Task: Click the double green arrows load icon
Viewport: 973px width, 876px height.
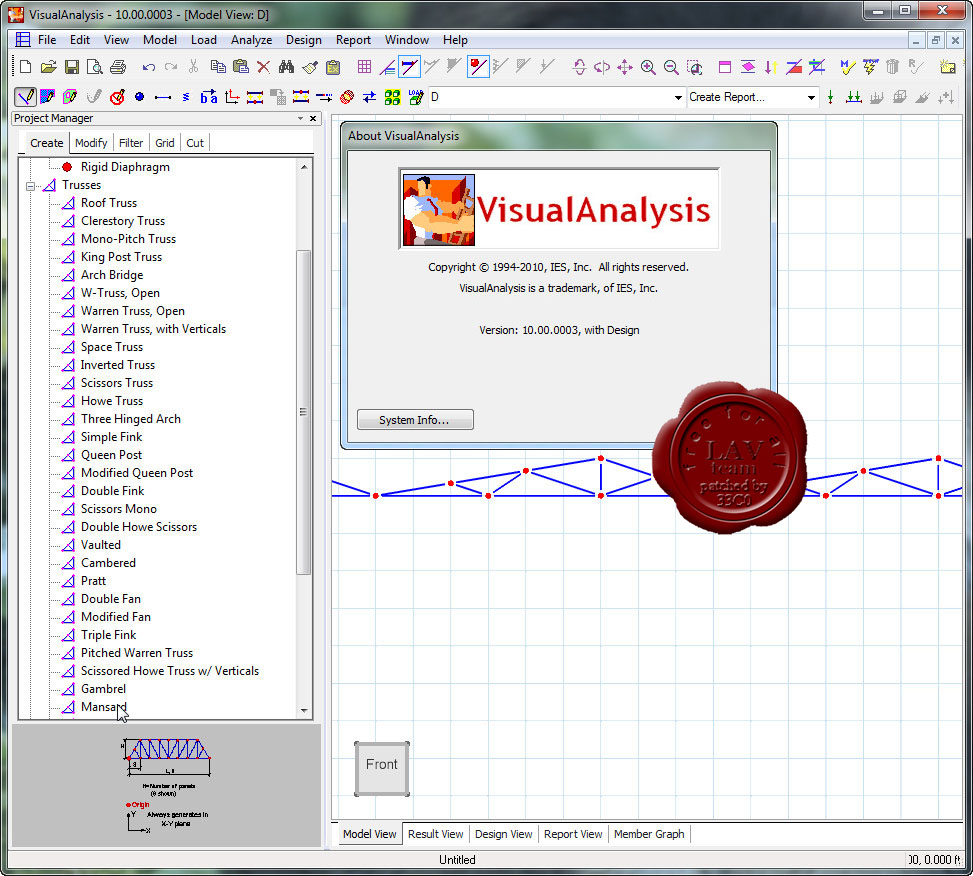Action: [x=853, y=97]
